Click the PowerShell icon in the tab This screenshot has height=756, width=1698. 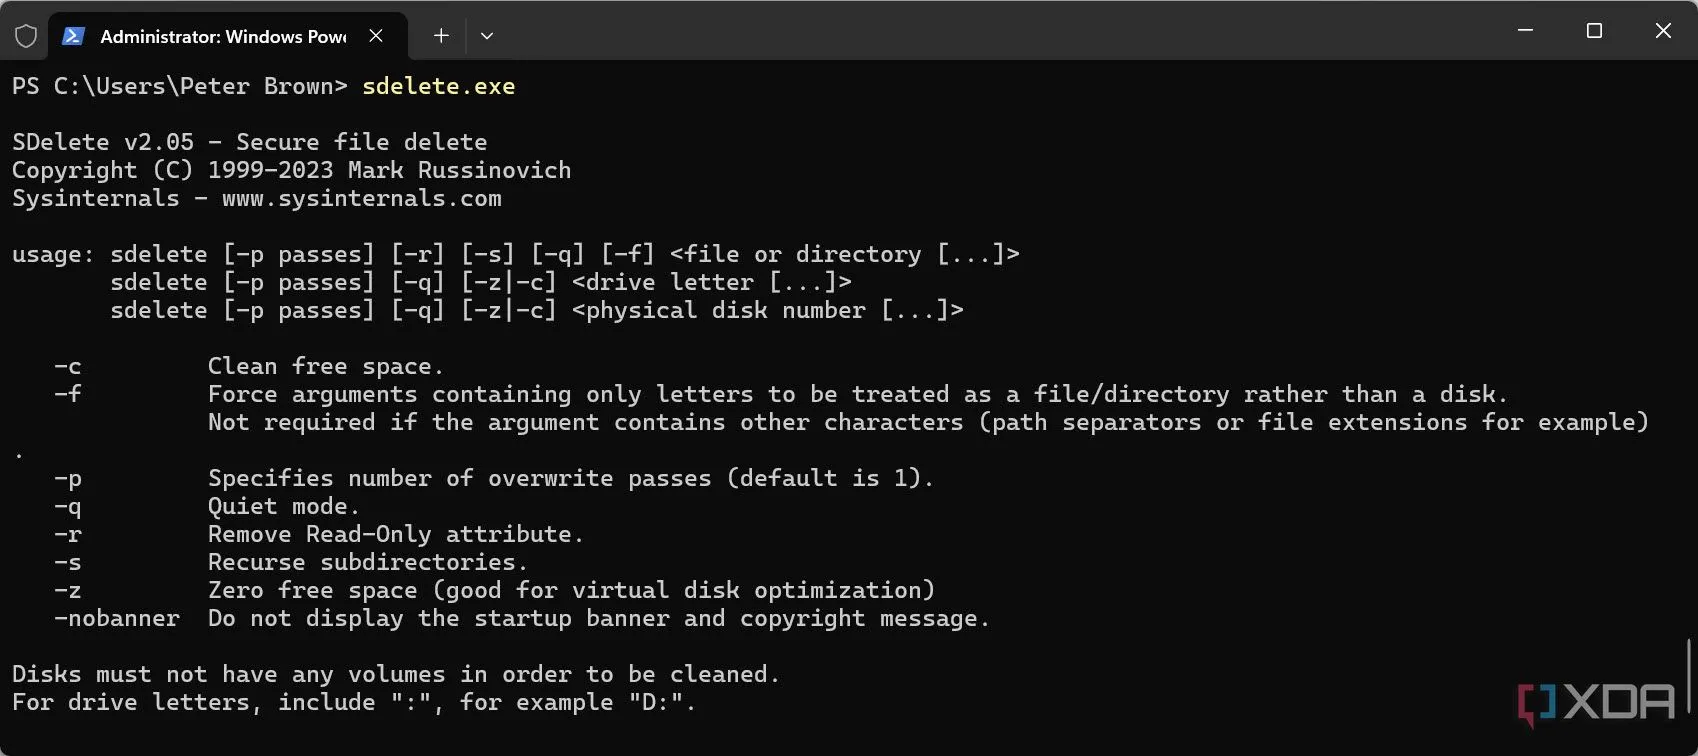click(73, 36)
